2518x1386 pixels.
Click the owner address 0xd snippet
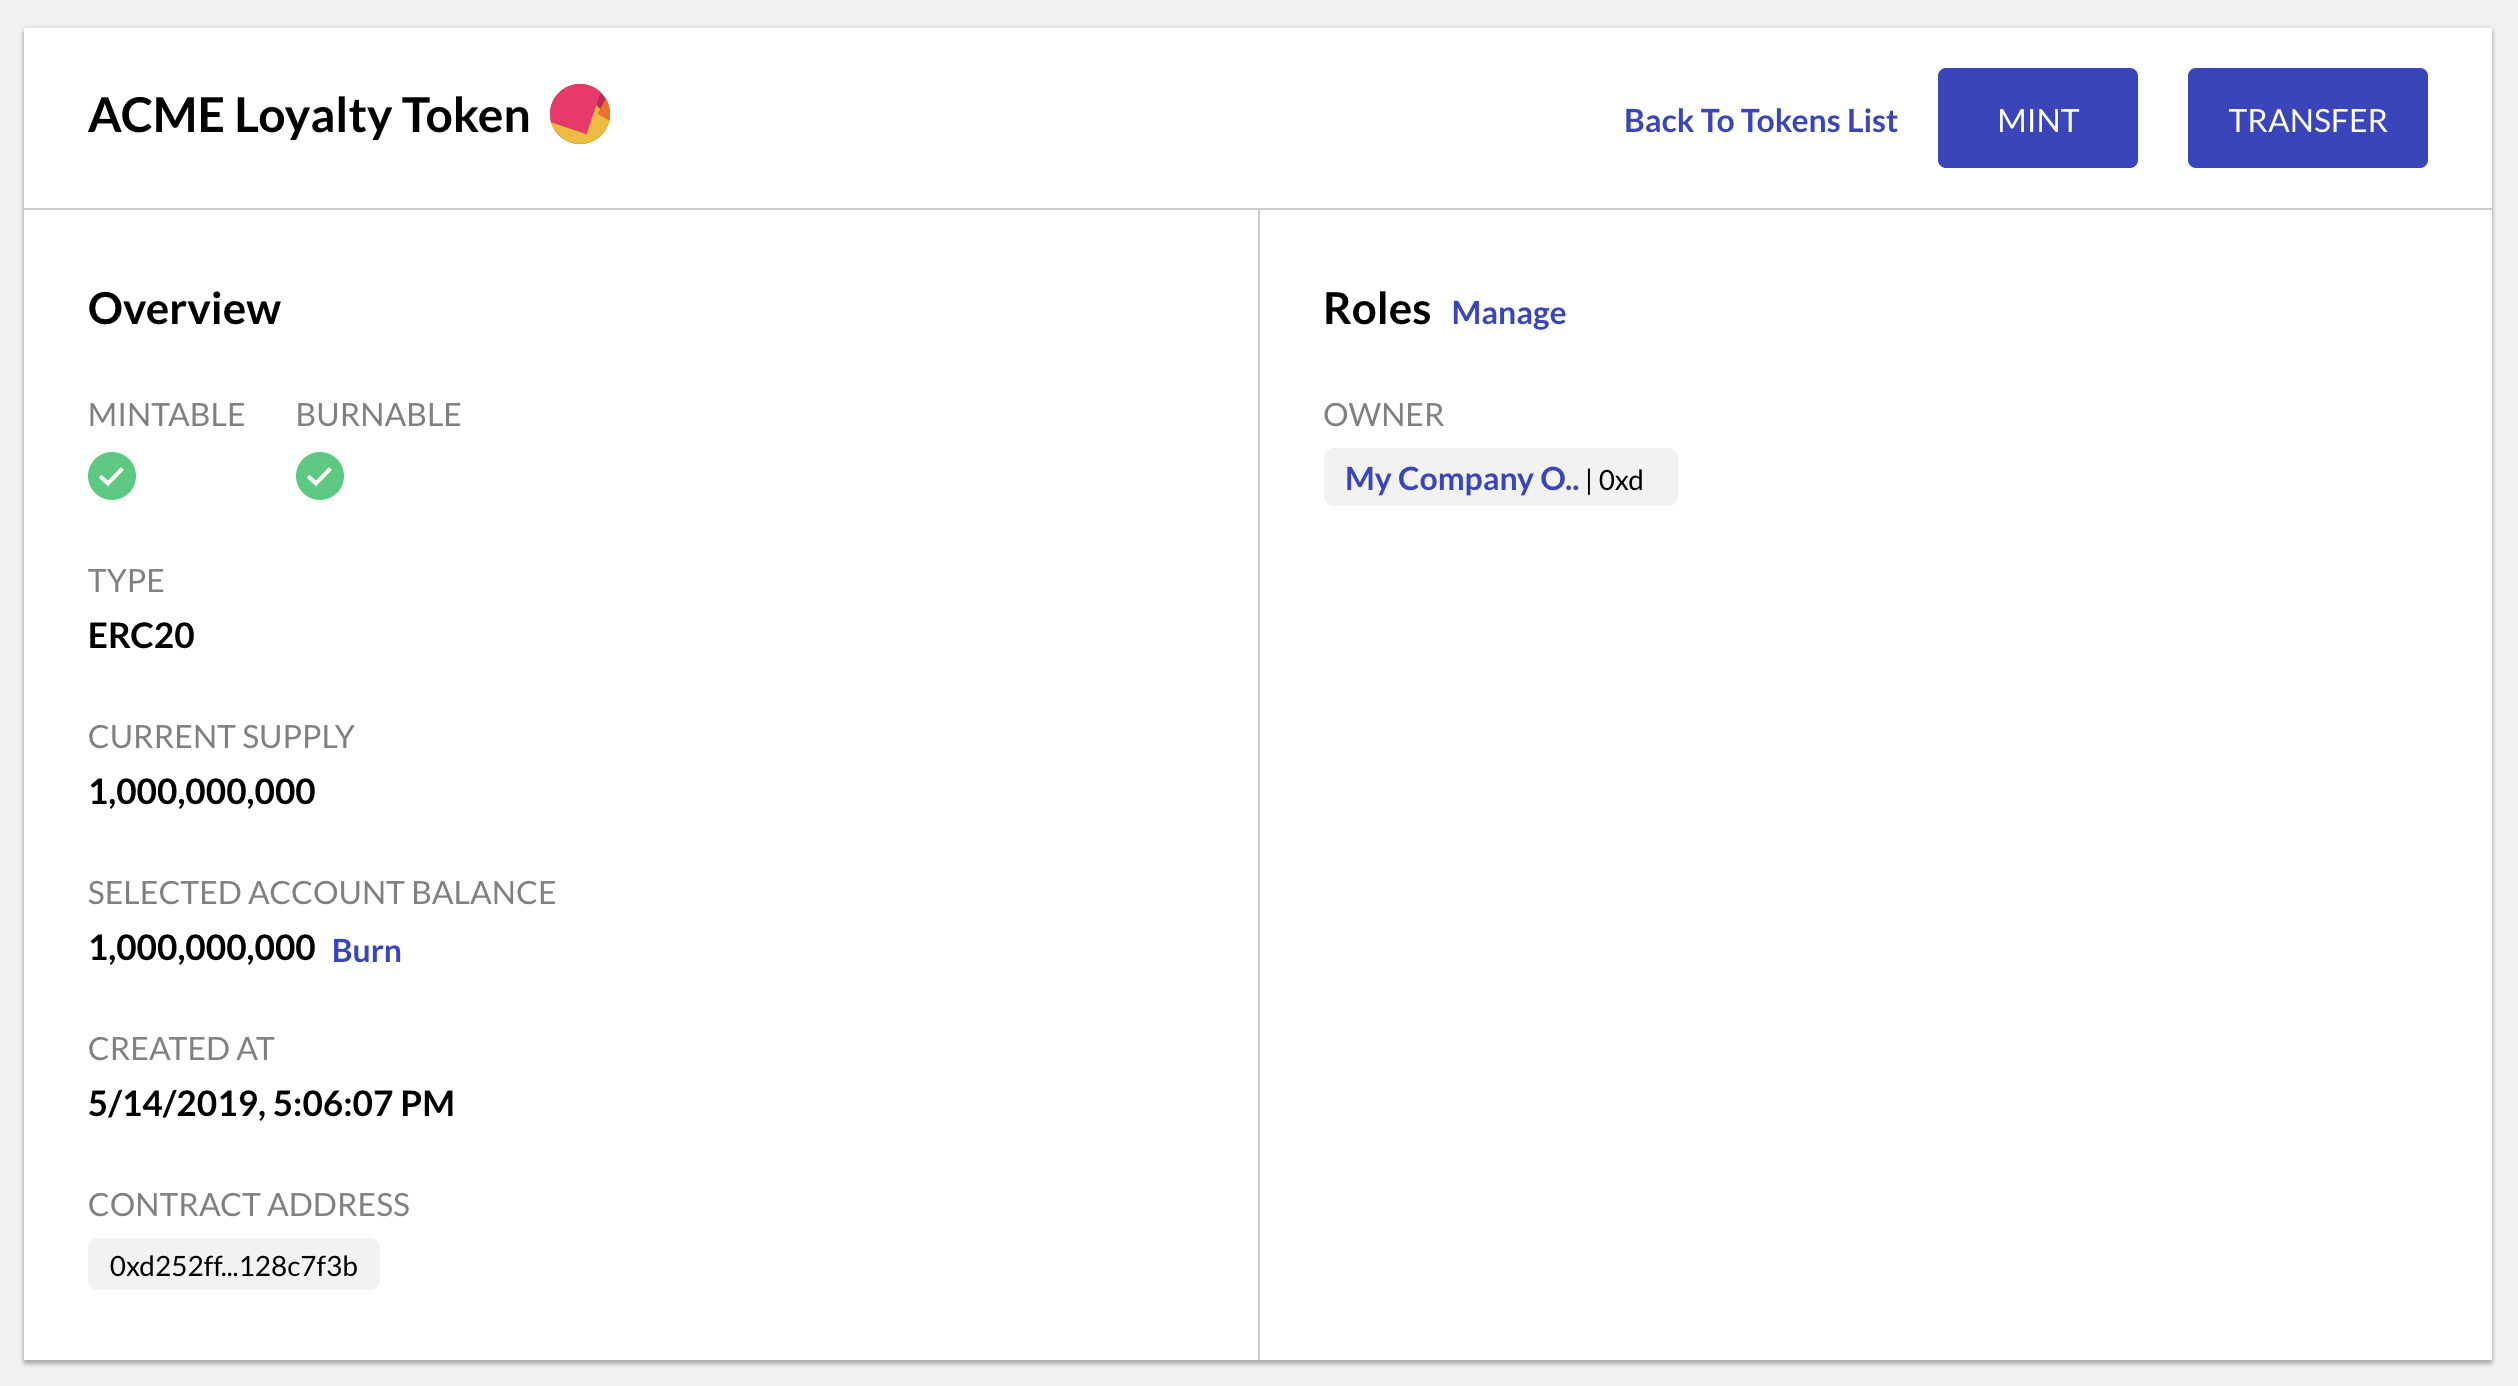pyautogui.click(x=1621, y=481)
